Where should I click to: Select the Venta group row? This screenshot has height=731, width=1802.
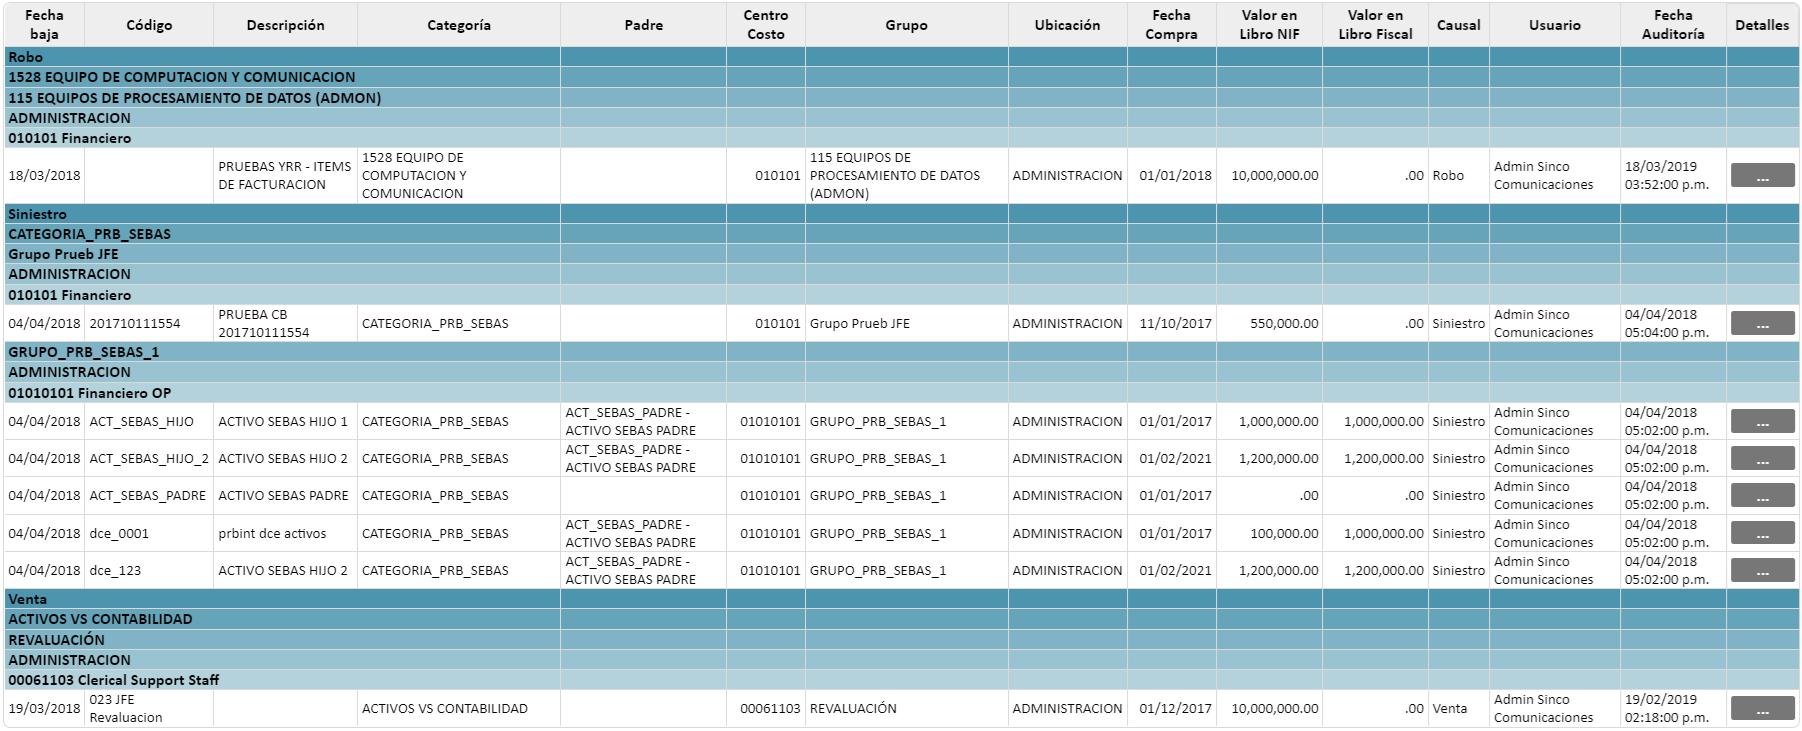pyautogui.click(x=901, y=599)
